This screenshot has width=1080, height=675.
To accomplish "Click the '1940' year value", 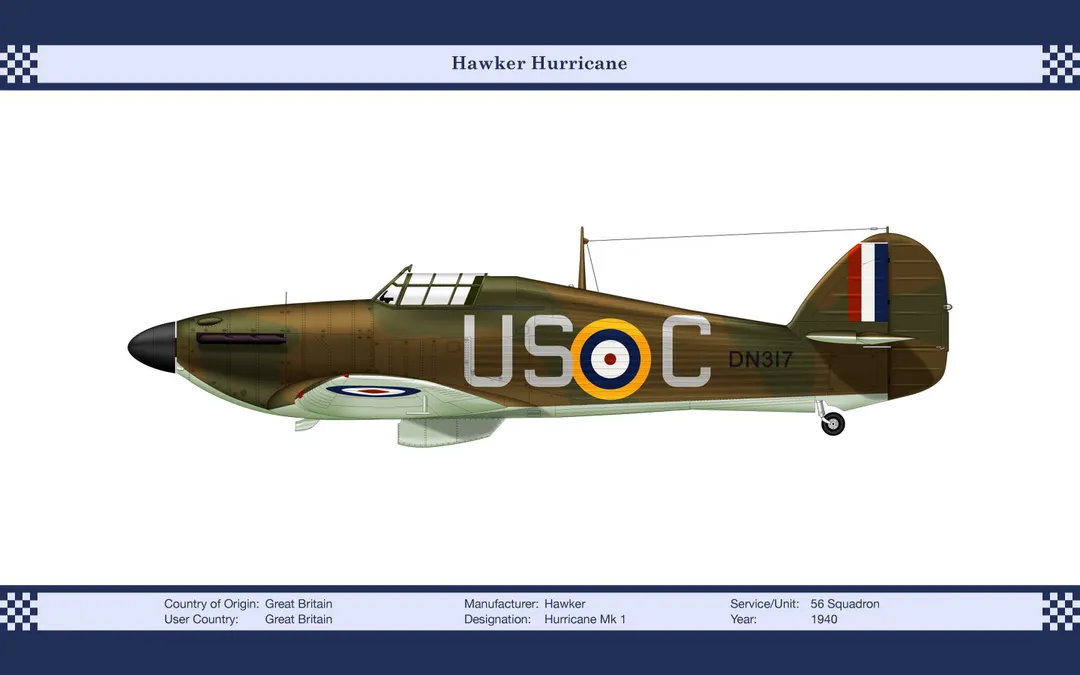I will [x=824, y=619].
